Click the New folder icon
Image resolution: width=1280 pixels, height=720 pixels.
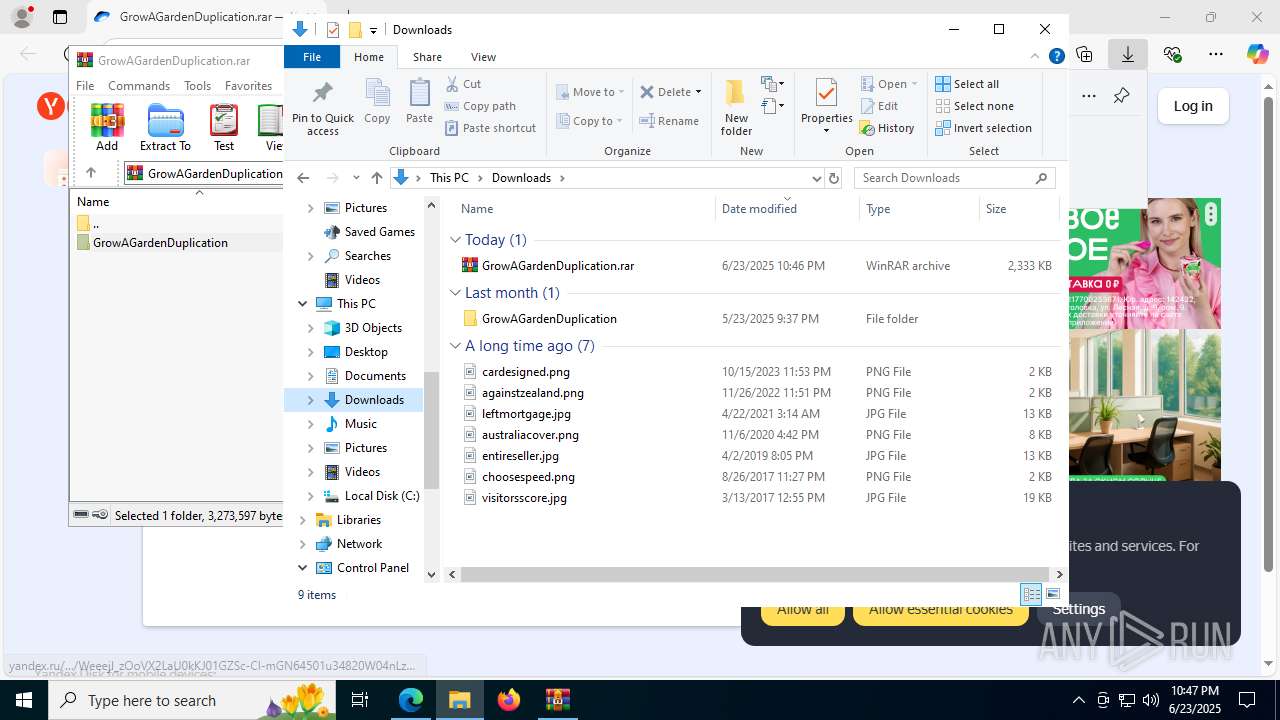click(735, 94)
